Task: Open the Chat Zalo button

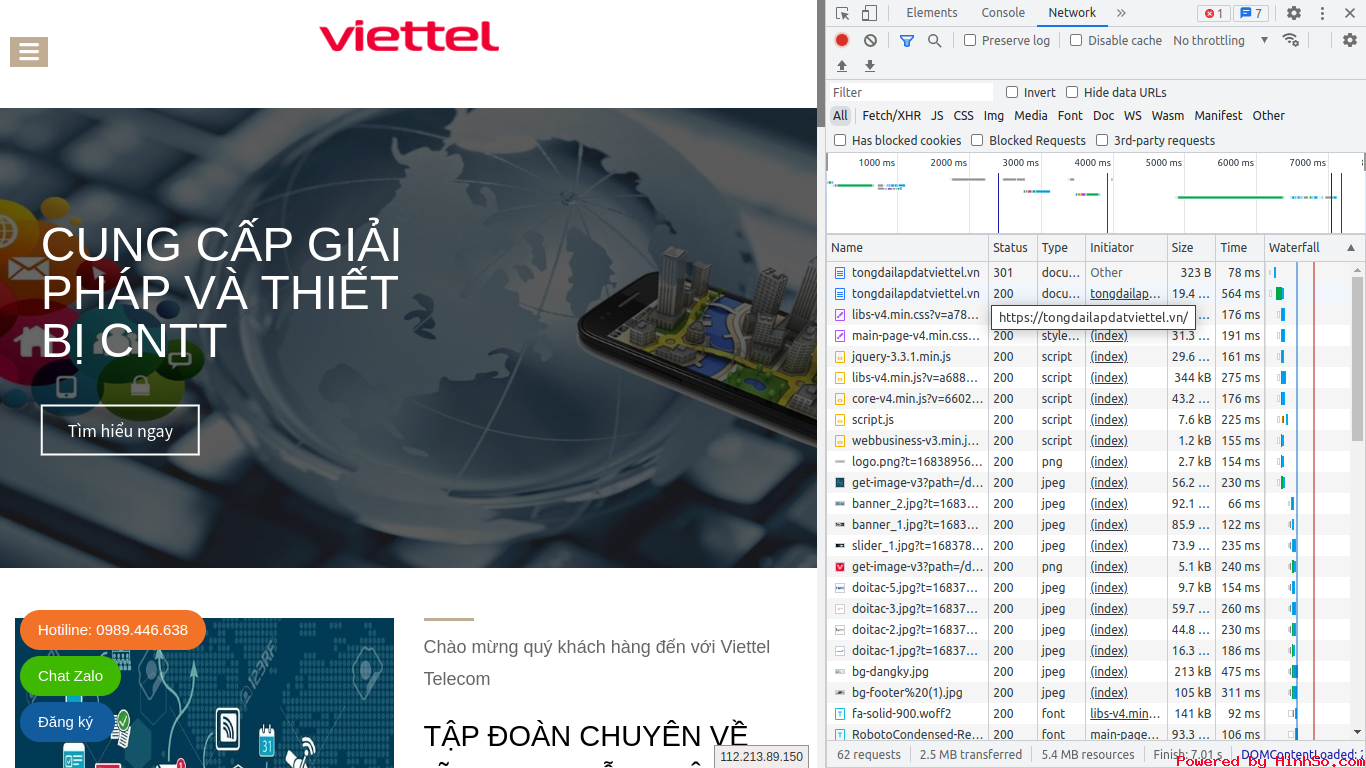Action: click(70, 676)
